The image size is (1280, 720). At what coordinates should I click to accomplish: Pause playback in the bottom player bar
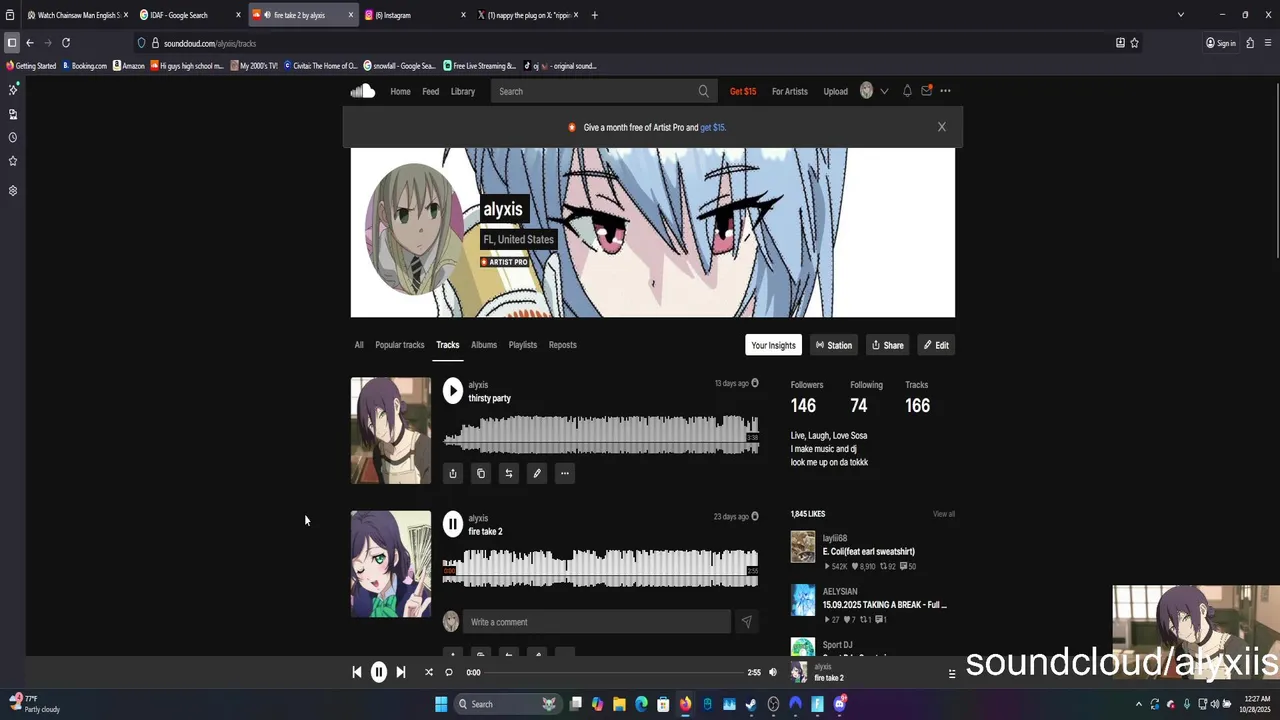click(x=379, y=672)
